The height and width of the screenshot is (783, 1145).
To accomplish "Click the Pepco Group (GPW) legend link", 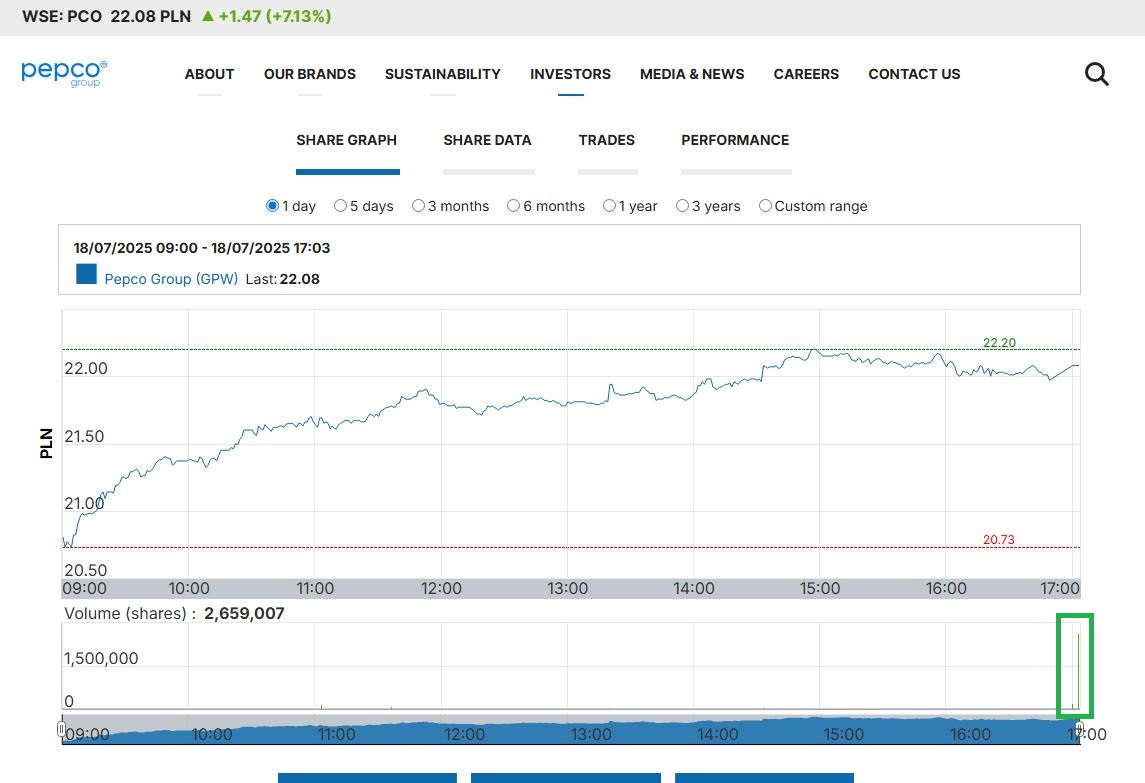I will point(171,279).
